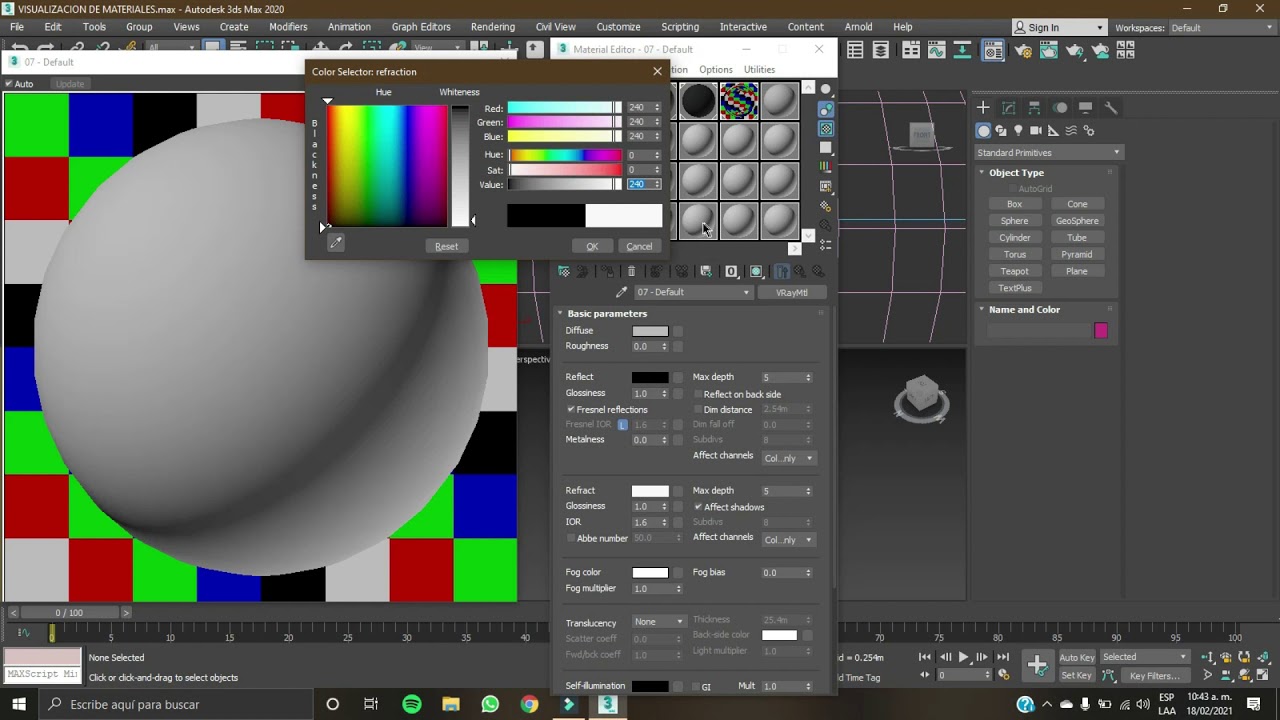Open the Modify panel tab icon

point(1009,107)
